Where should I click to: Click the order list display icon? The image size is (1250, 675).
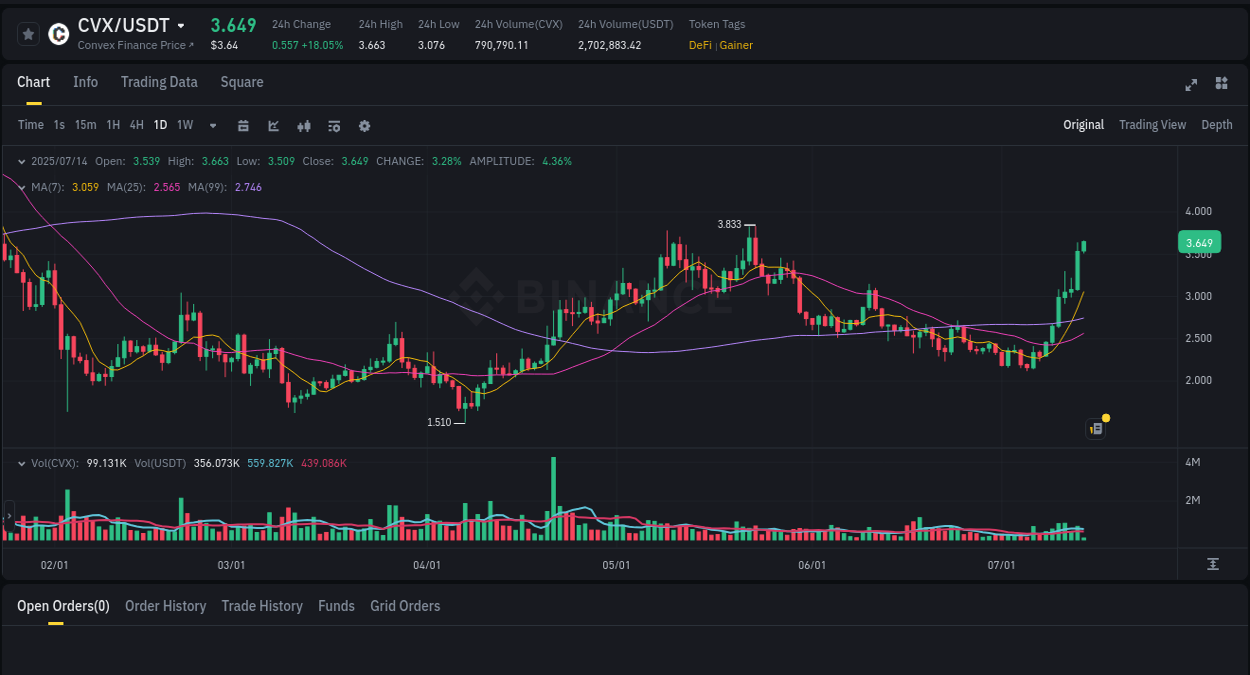(x=333, y=125)
